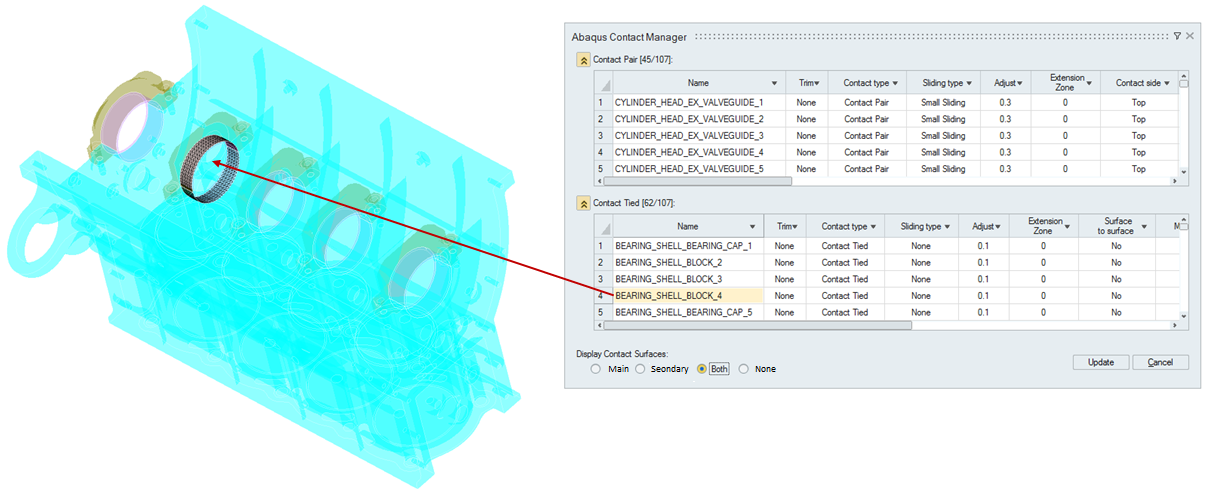This screenshot has width=1207, height=495.
Task: Open Surface to surface column filter
Action: 1143,227
